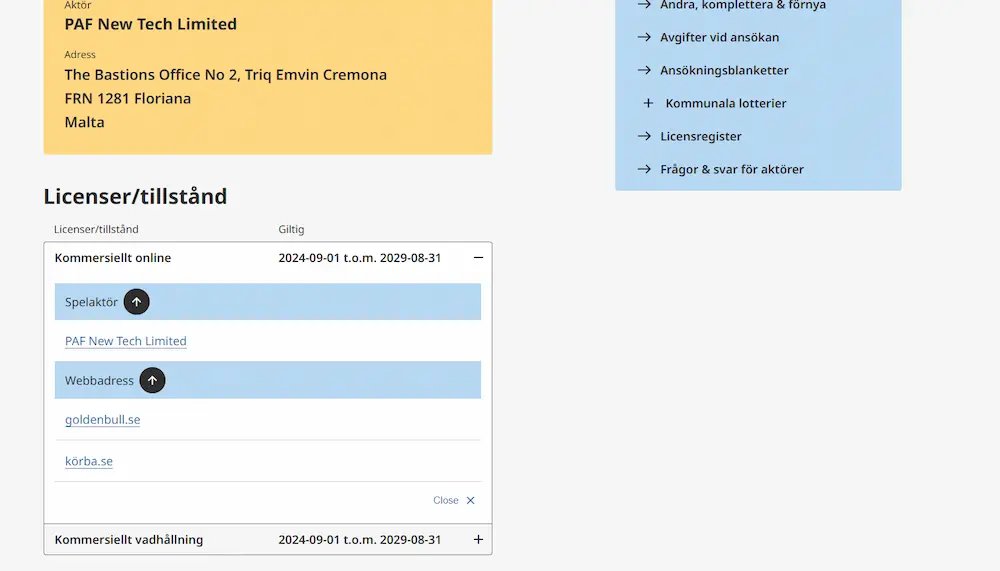Collapse the Kommersiellt online row with minus icon
1000x571 pixels.
[478, 258]
